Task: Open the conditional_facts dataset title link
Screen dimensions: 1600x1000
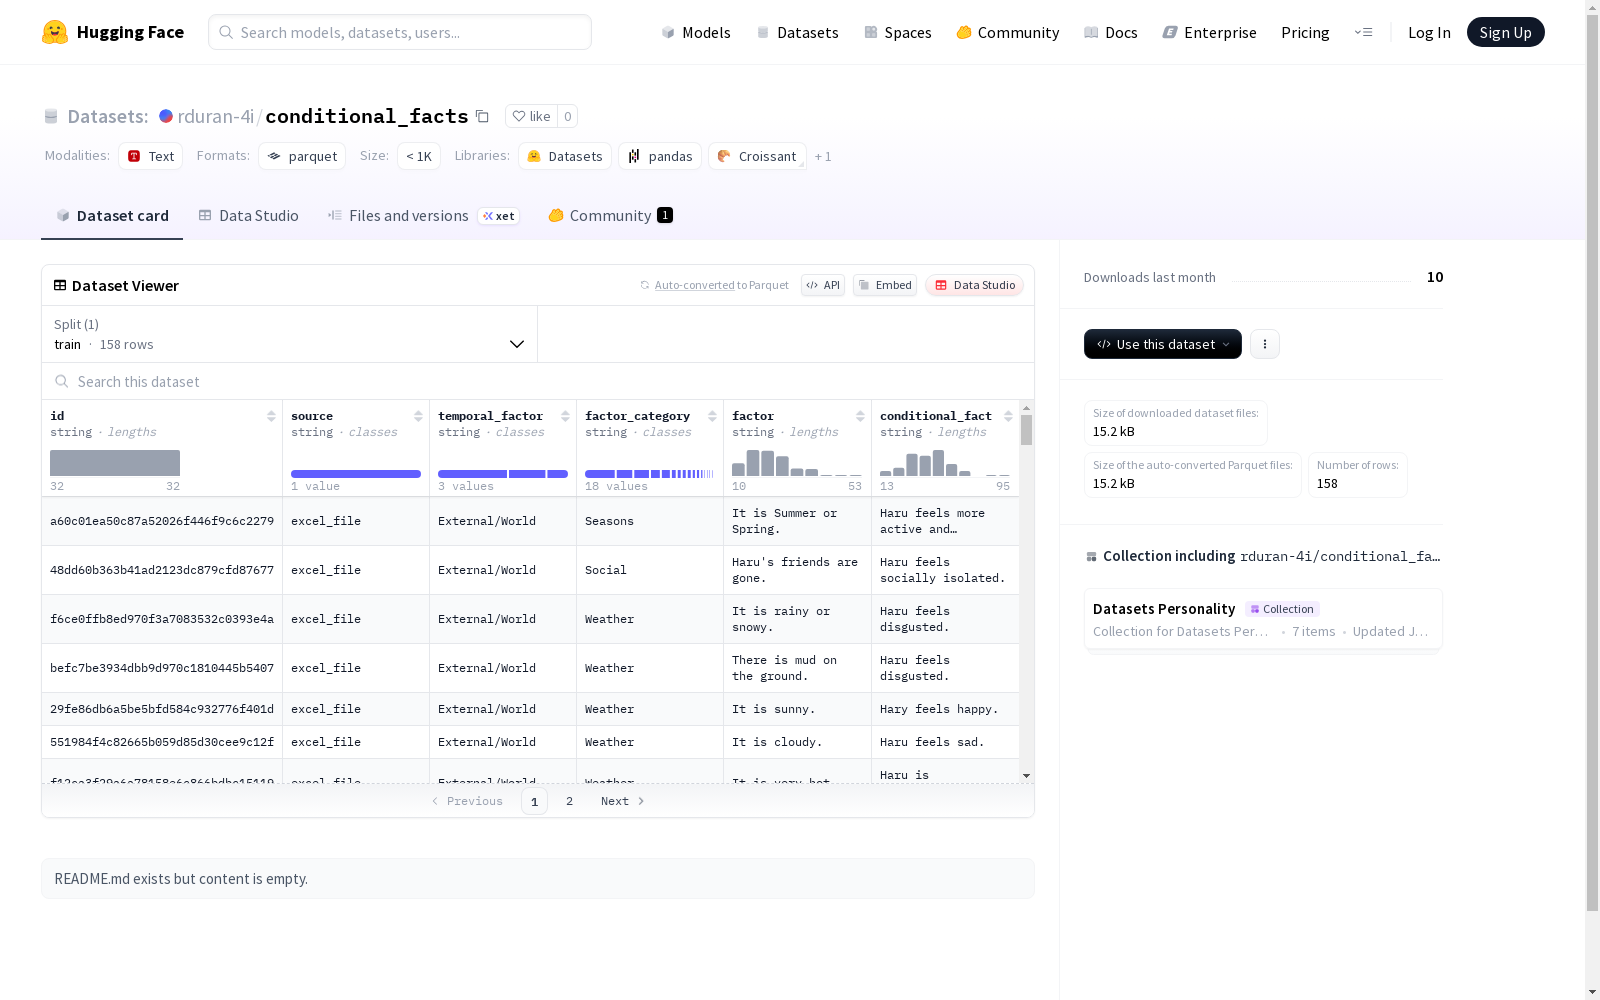Action: click(367, 116)
